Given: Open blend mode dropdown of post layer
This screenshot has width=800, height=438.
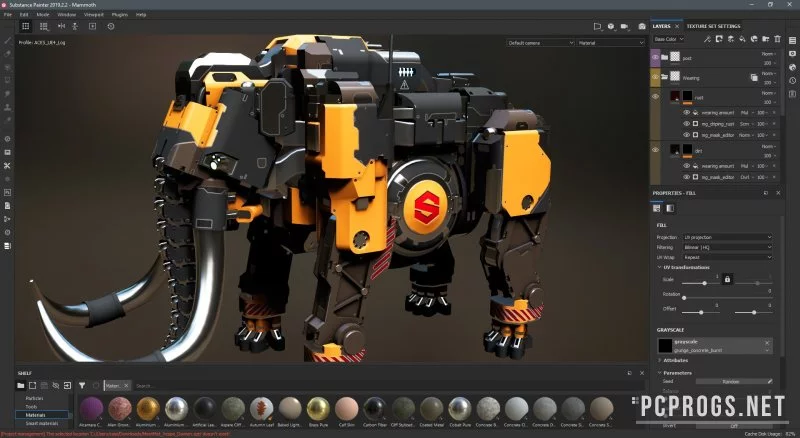Looking at the screenshot, I should click(x=769, y=54).
